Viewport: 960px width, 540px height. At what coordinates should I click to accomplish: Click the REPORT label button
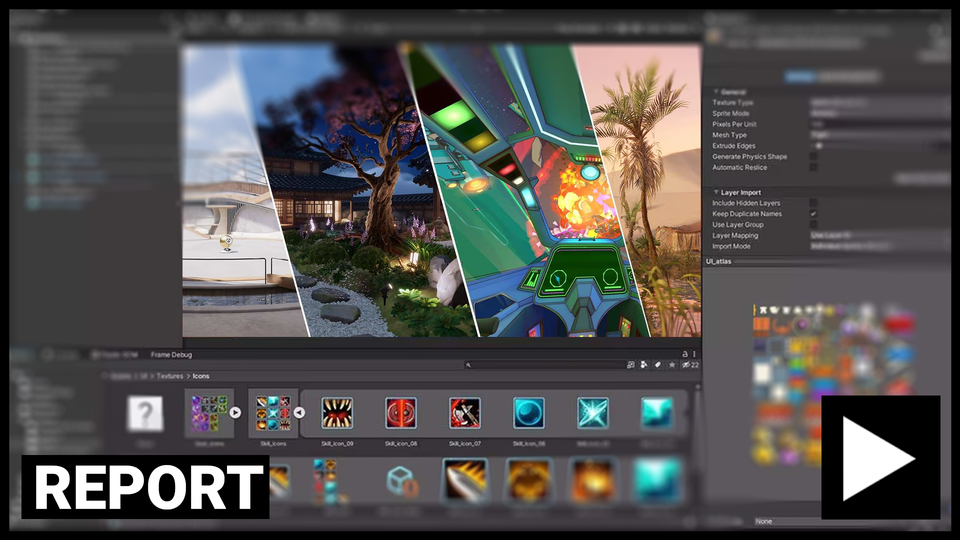point(146,487)
